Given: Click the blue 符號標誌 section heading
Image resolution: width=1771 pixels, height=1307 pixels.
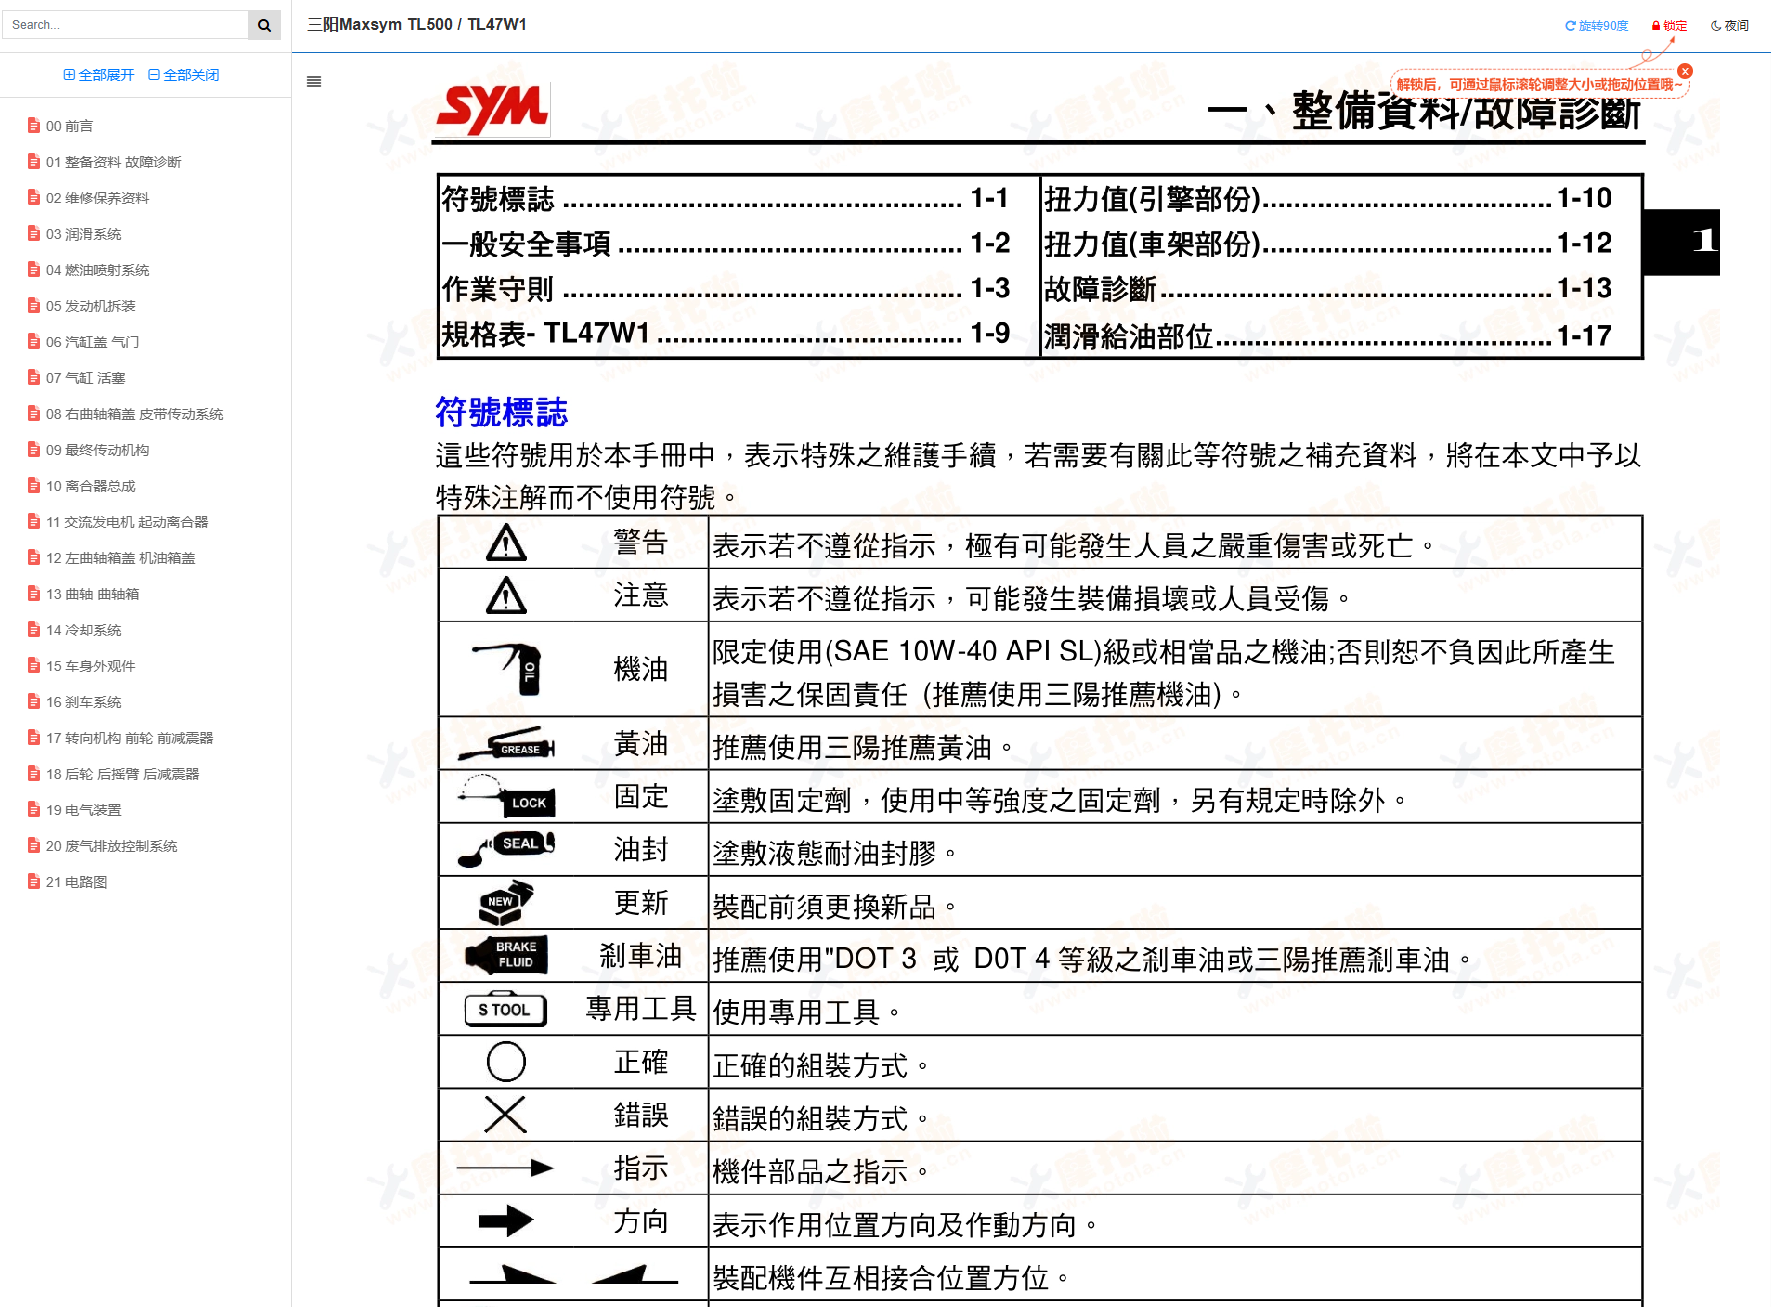Looking at the screenshot, I should [502, 412].
